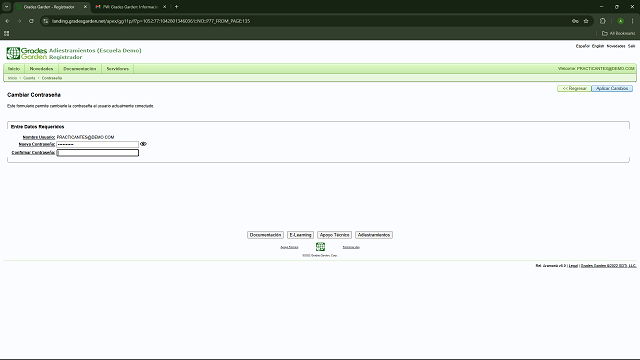Click the Aplicar Cambios button
Image resolution: width=640 pixels, height=360 pixels.
point(612,89)
